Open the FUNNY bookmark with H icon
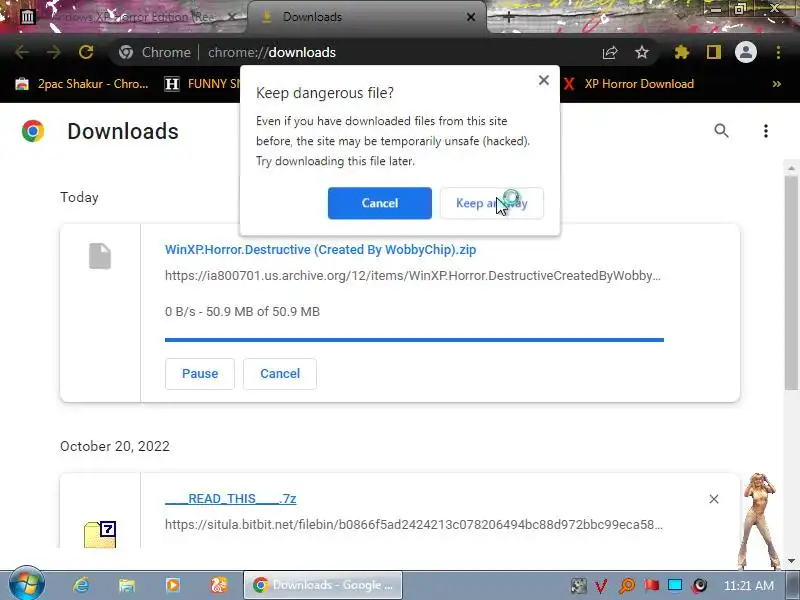 point(203,84)
